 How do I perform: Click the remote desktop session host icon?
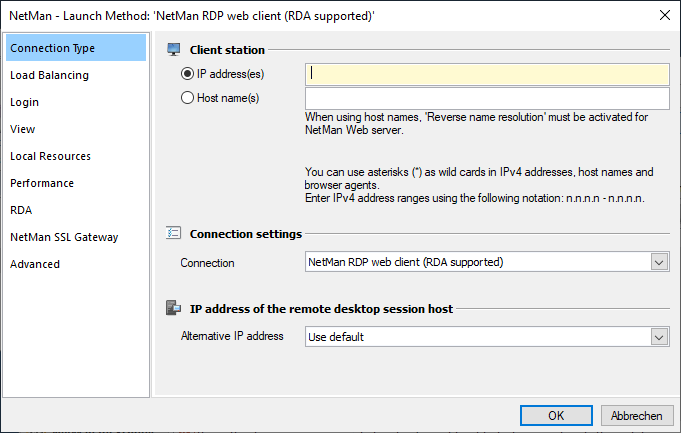tap(174, 308)
